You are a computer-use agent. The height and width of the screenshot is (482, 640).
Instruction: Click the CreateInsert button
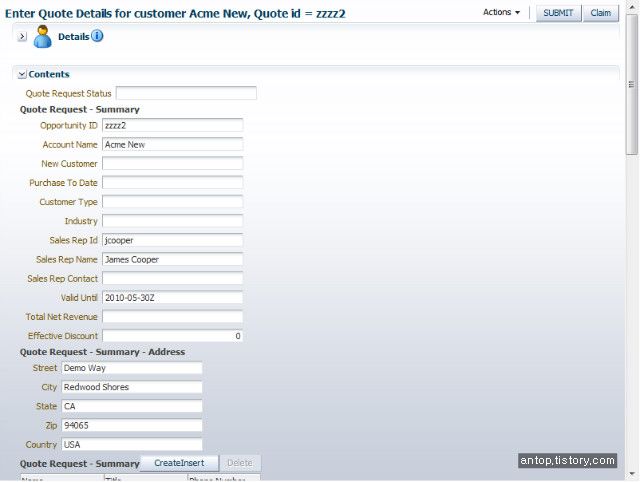(x=179, y=463)
